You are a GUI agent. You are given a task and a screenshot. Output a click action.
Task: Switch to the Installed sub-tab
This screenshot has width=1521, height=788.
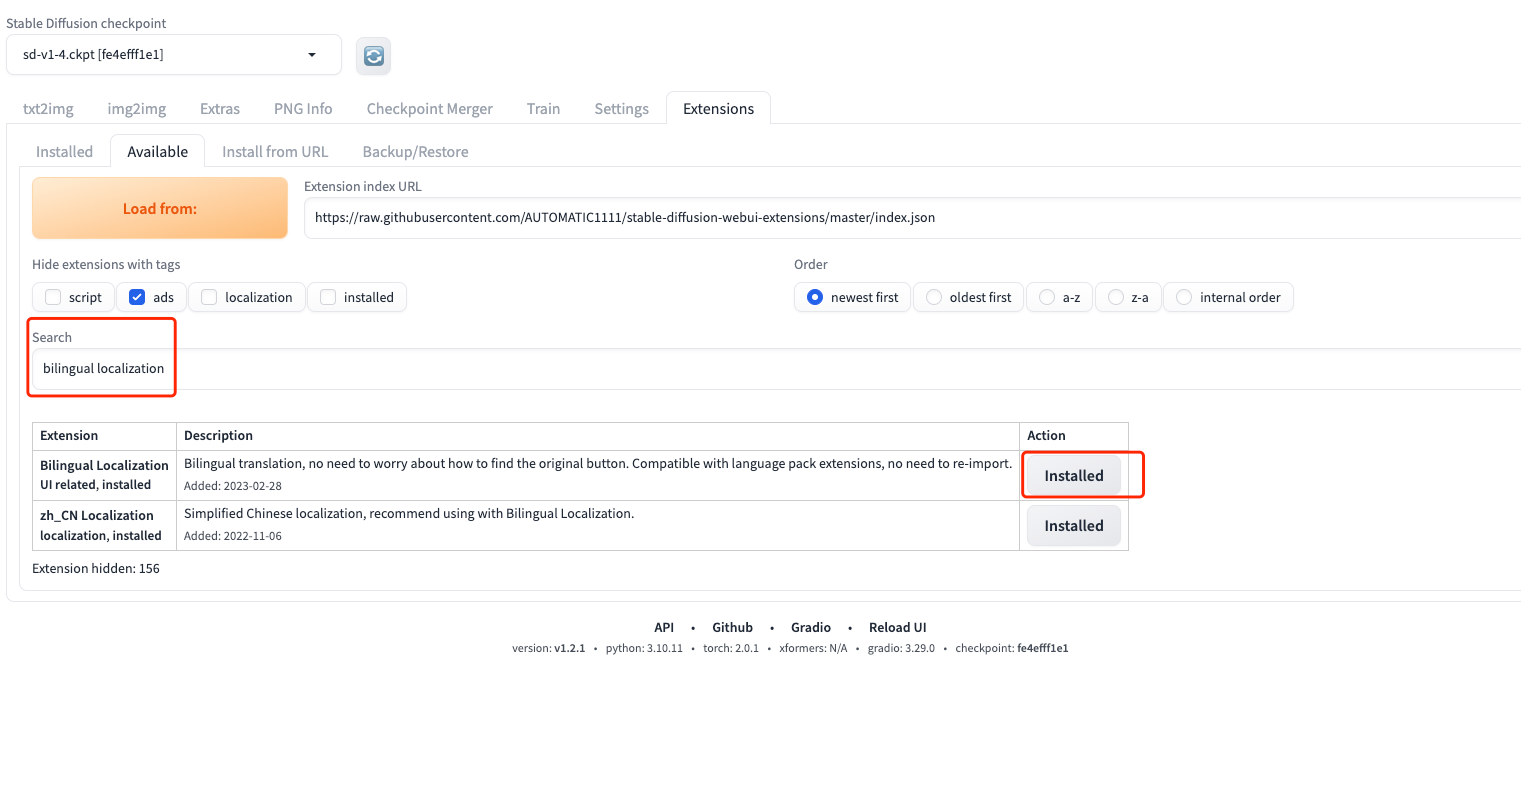click(x=64, y=151)
